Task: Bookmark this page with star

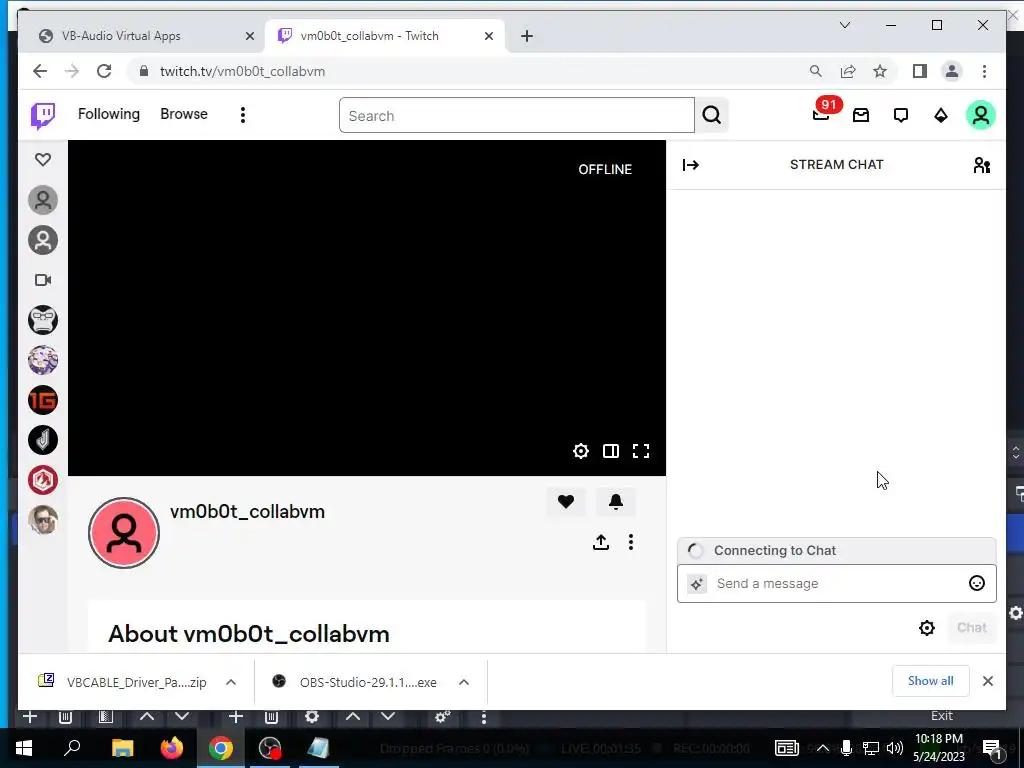Action: [x=880, y=71]
